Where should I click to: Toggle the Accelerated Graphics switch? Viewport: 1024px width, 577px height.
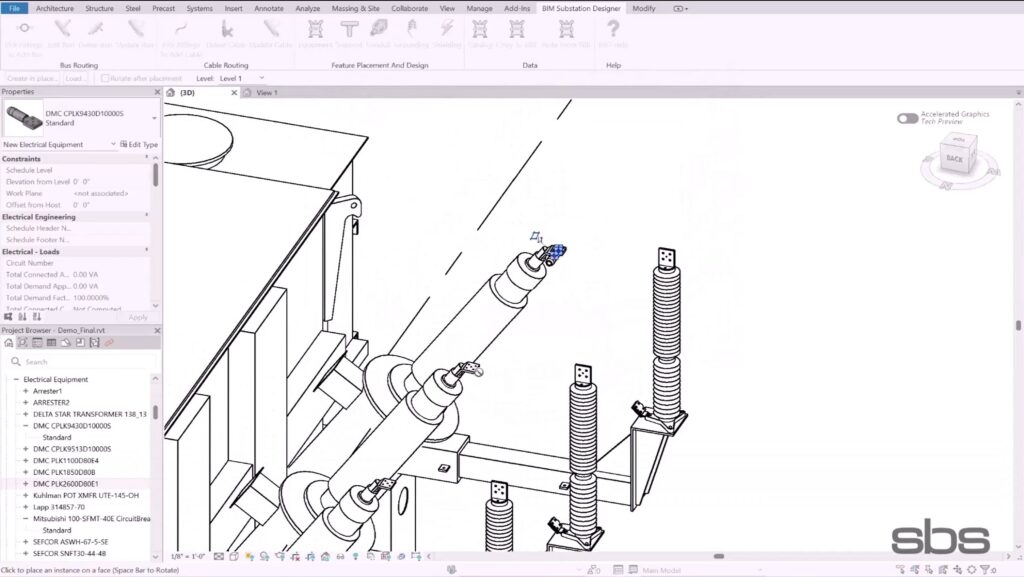click(907, 118)
